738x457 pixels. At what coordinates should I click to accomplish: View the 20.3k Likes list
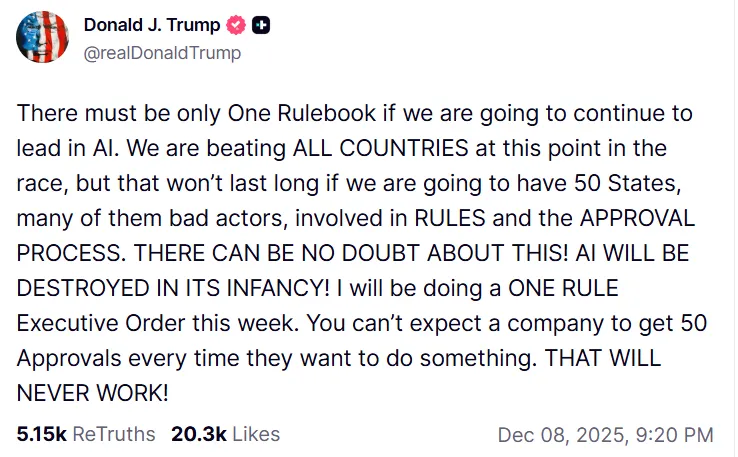[x=226, y=434]
